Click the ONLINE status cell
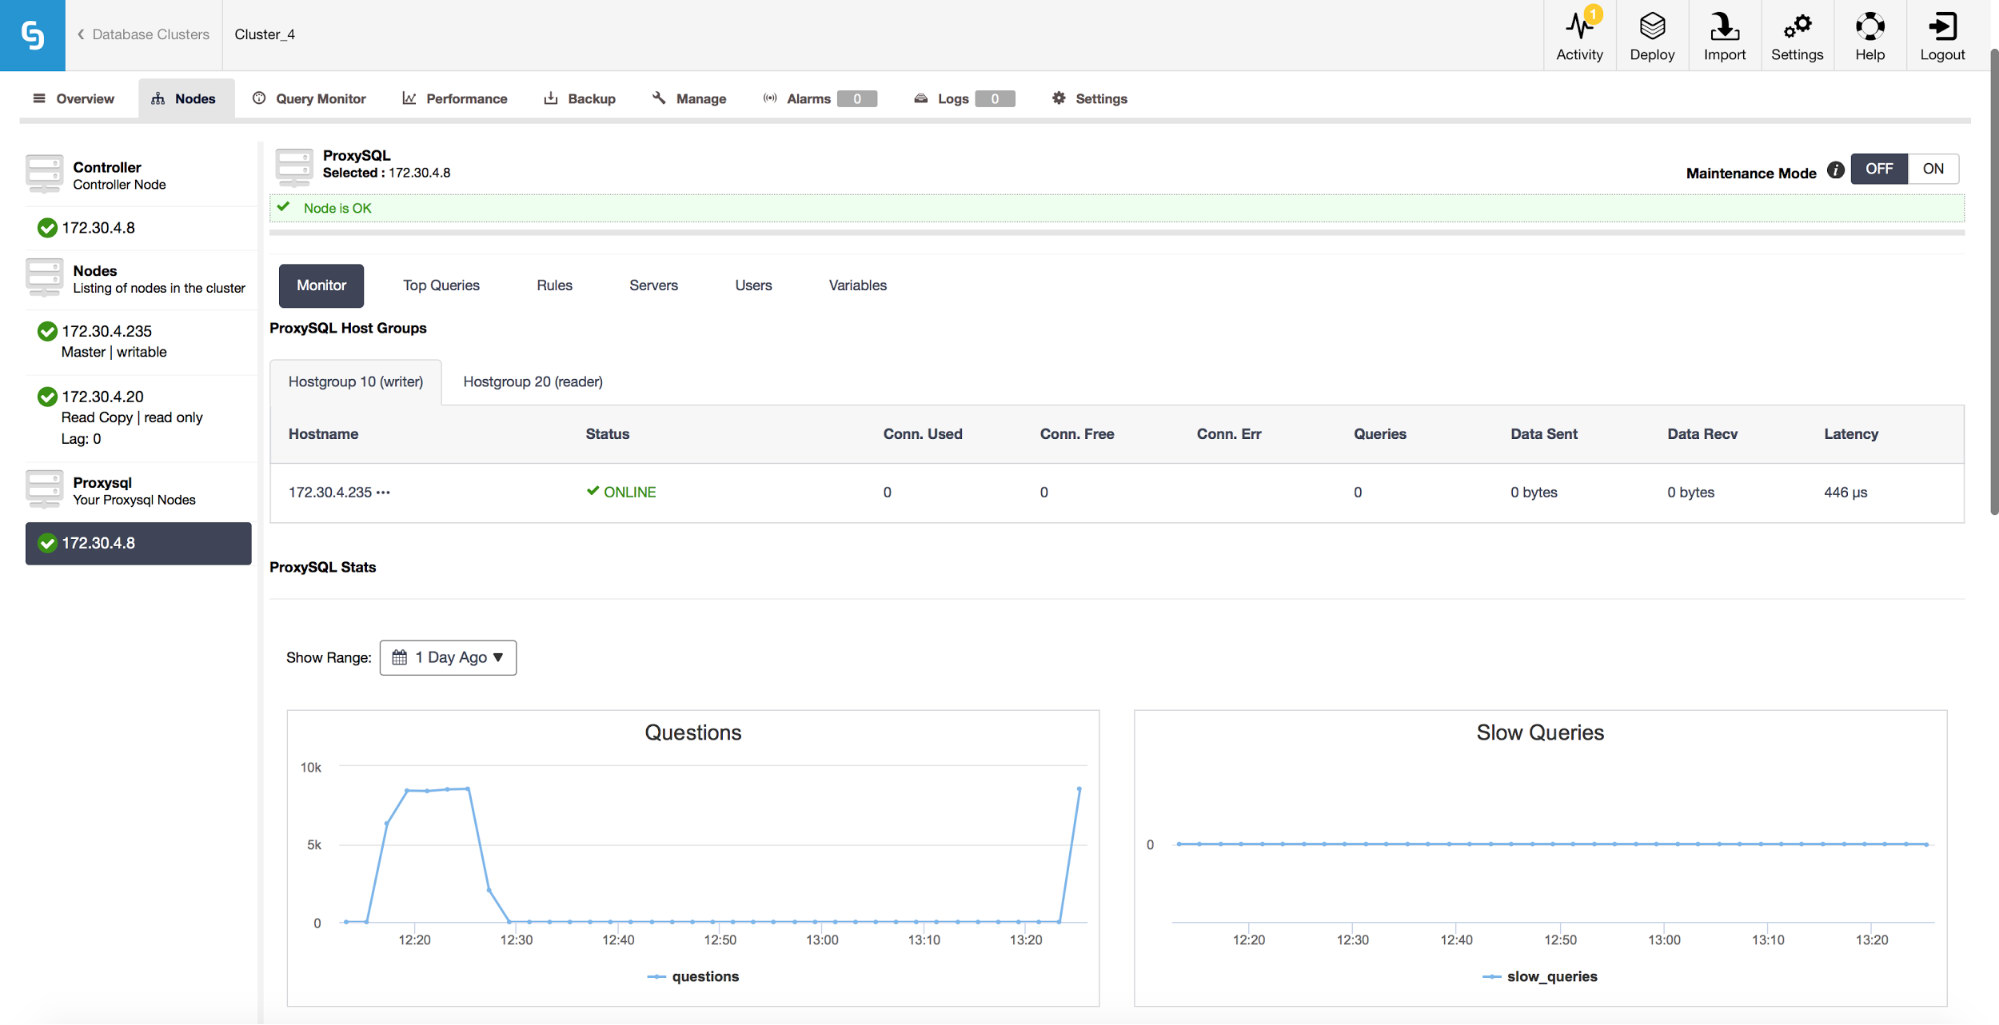 621,492
